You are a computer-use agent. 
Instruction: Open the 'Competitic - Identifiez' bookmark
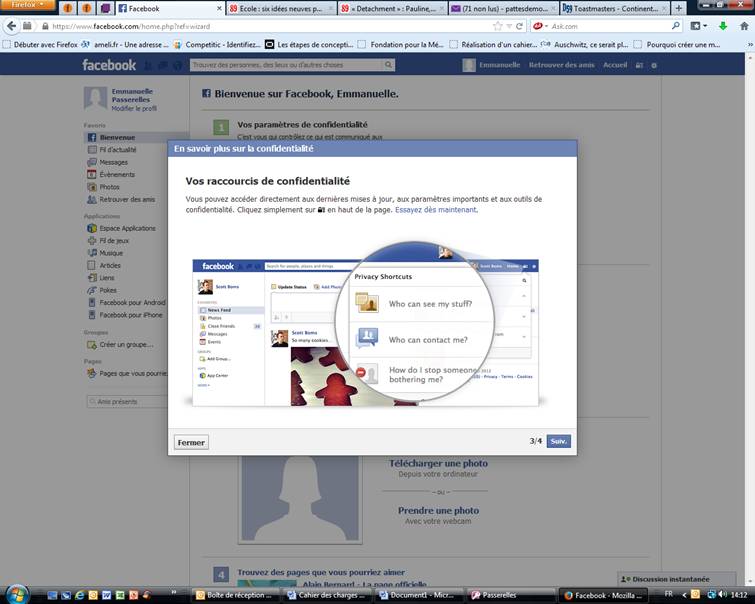click(x=217, y=45)
